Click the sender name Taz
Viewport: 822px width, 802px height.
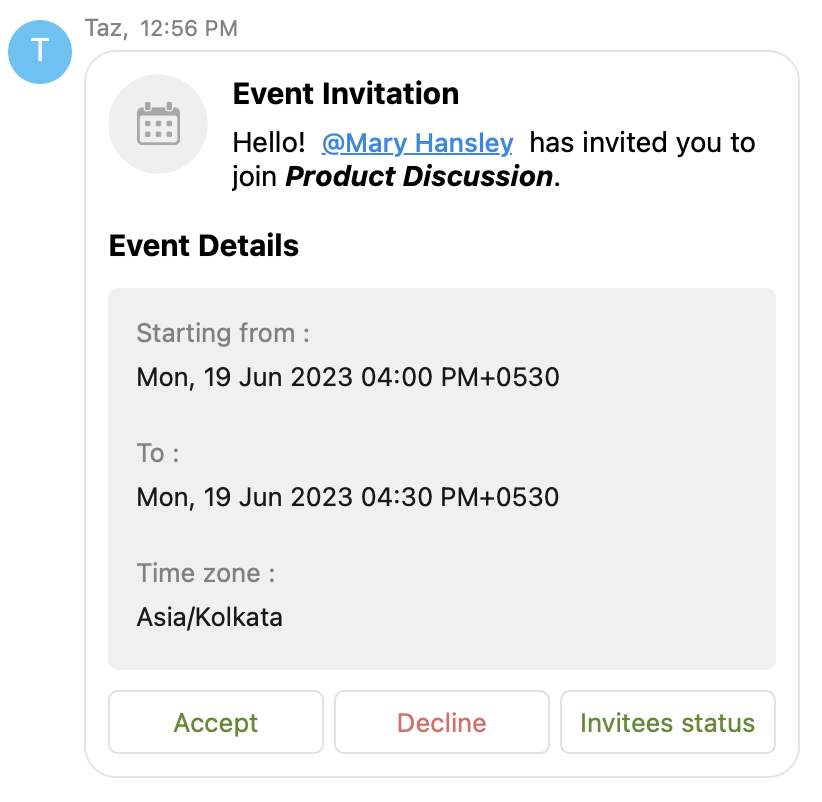tap(105, 28)
